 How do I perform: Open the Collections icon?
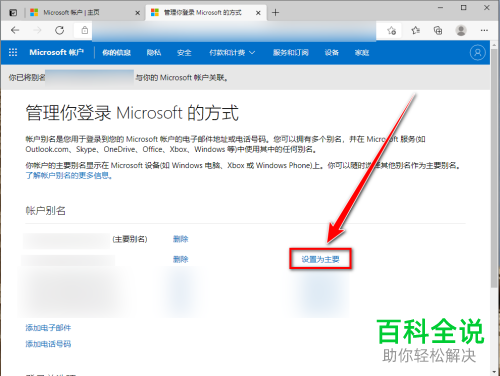[438, 31]
